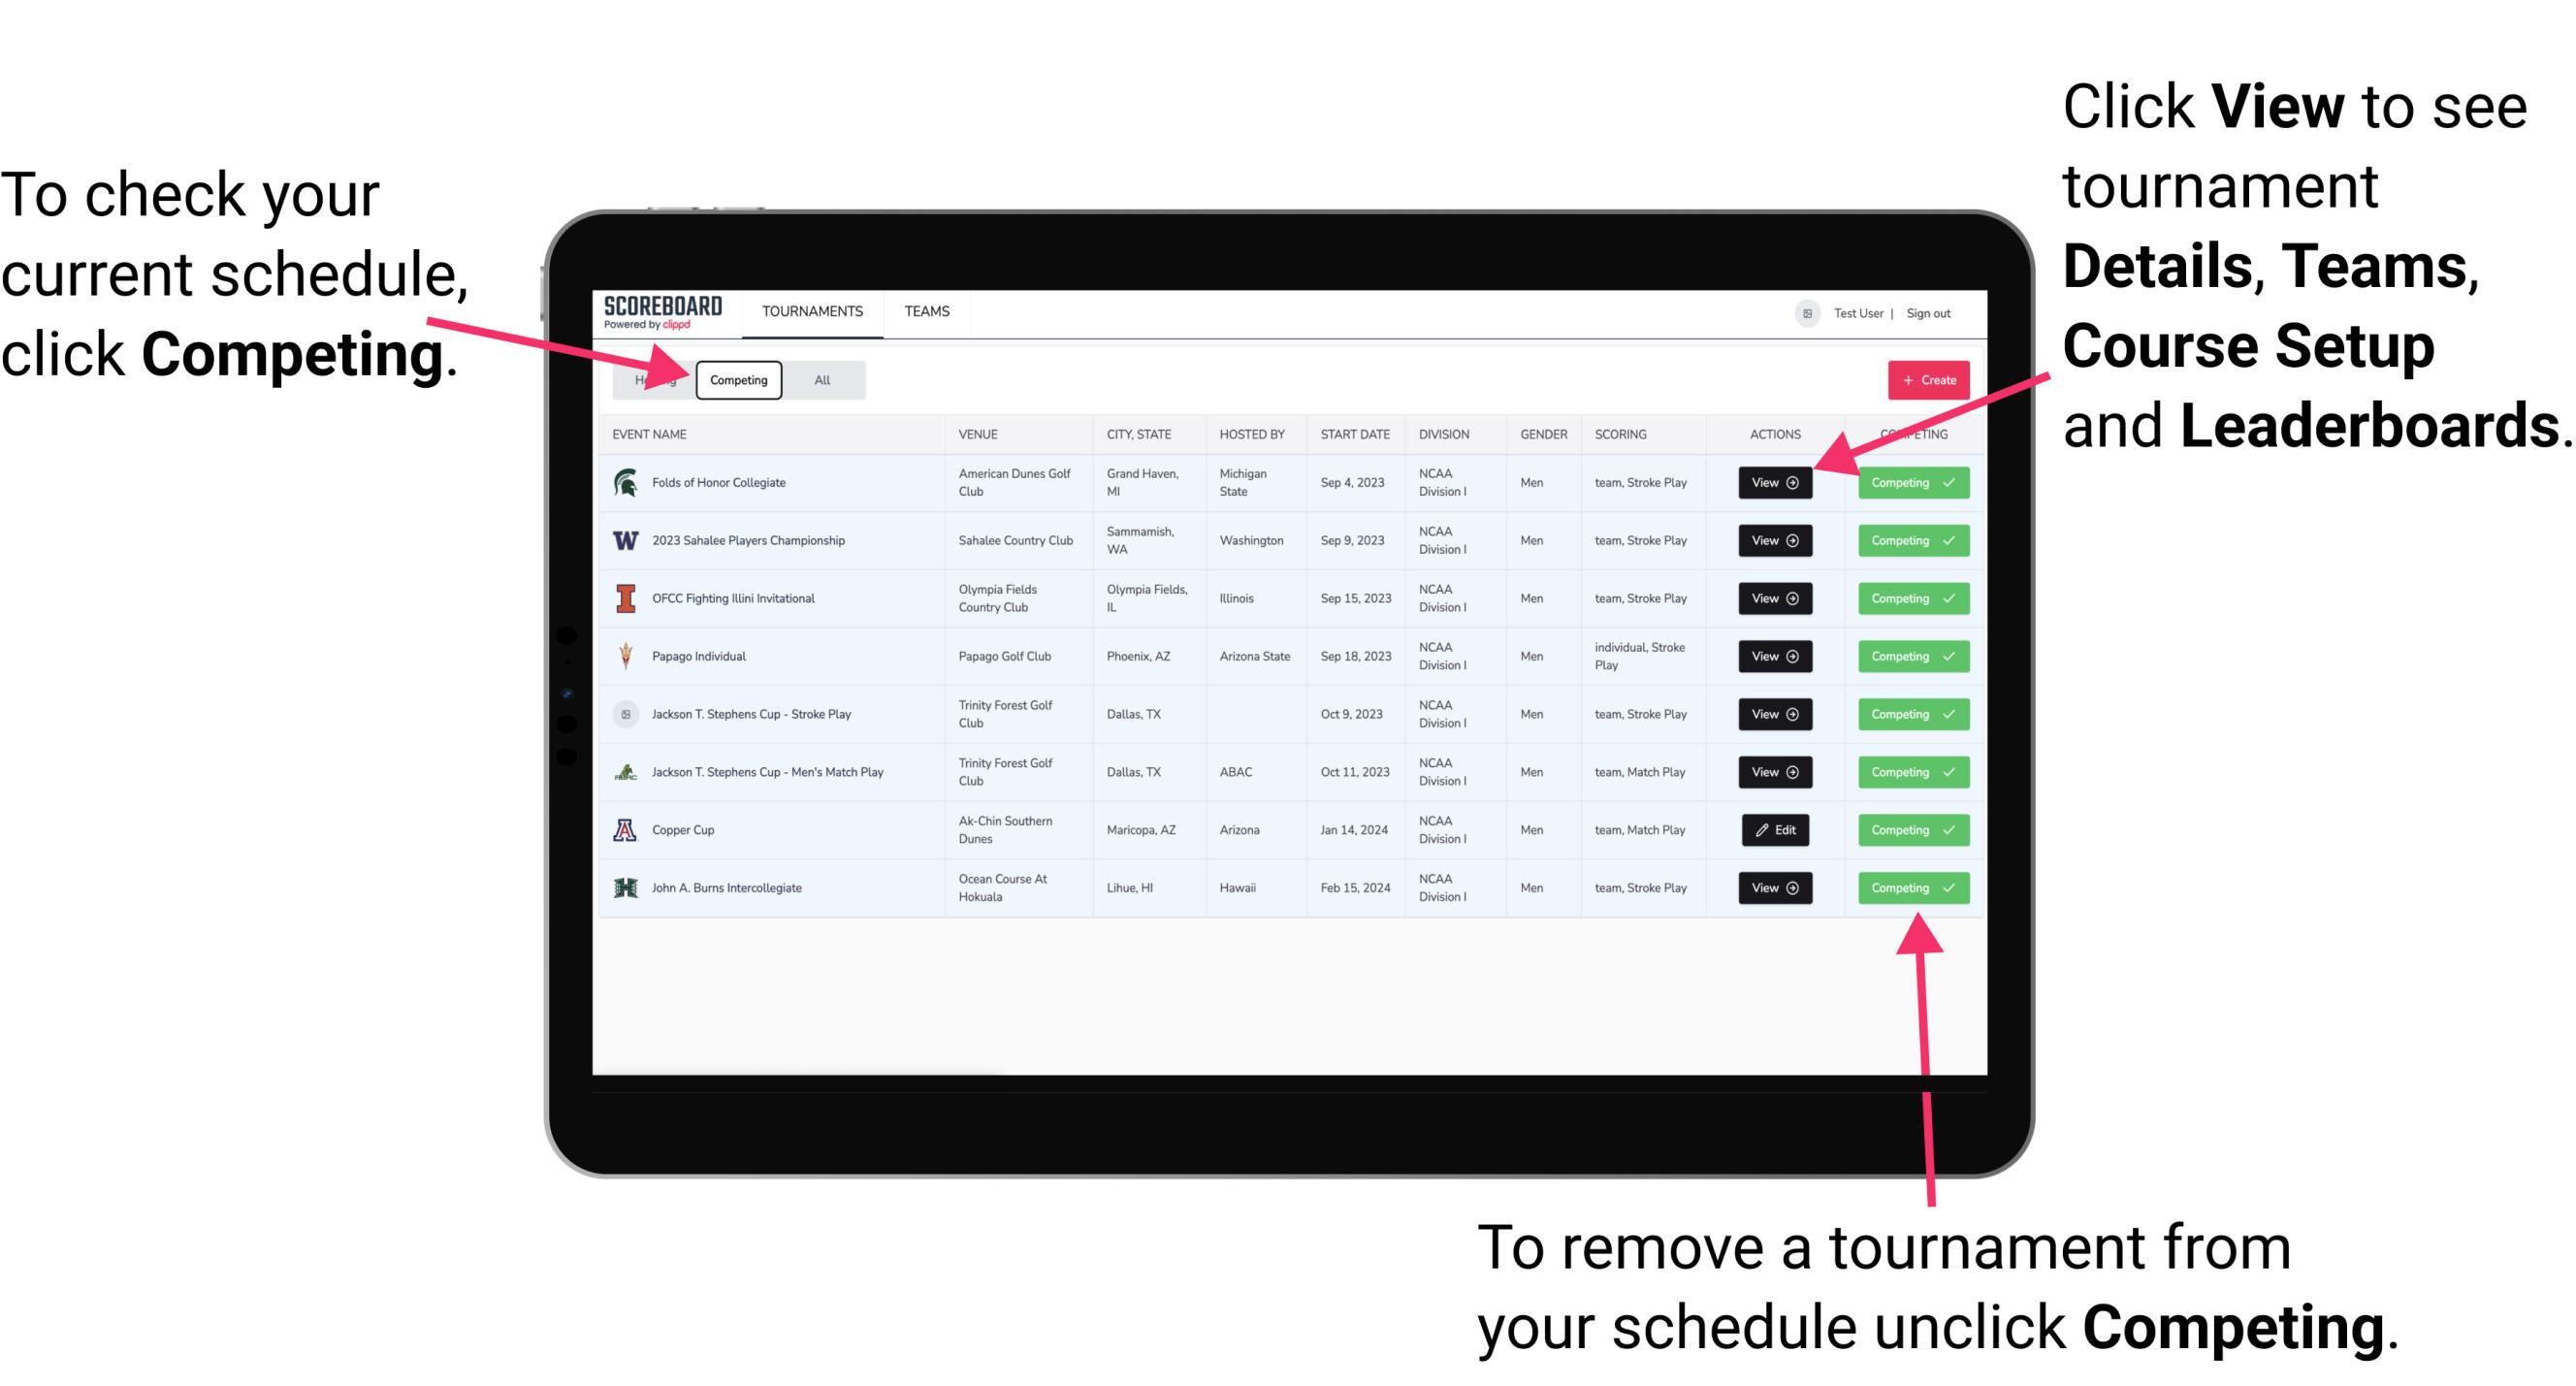Select the All filter tab

point(819,379)
